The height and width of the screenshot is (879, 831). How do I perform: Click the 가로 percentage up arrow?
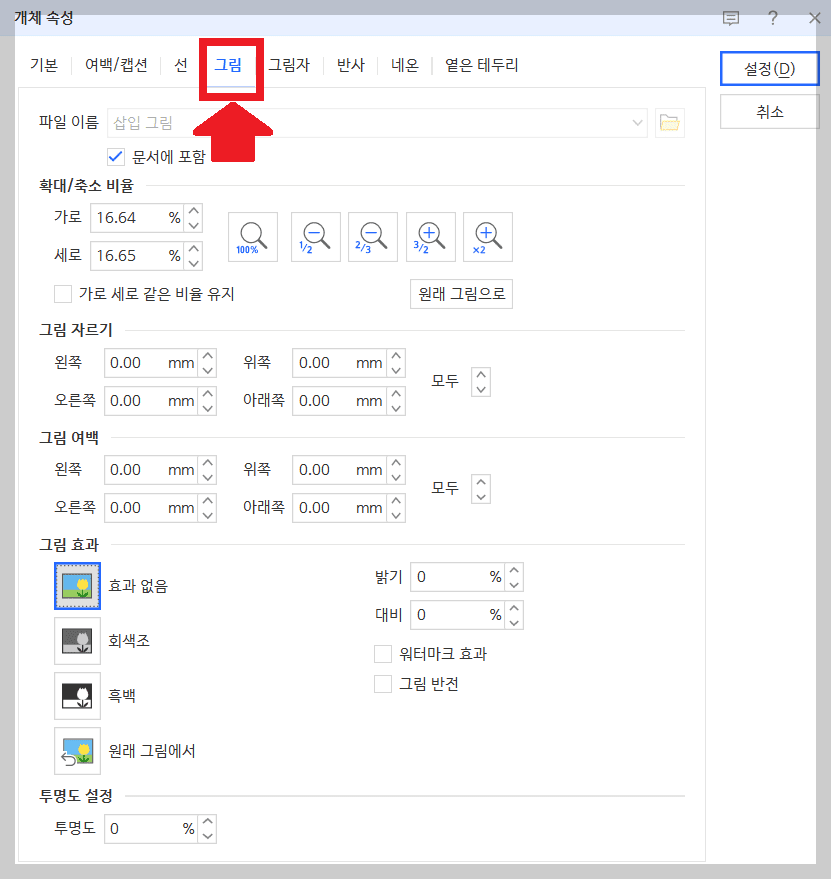[193, 211]
